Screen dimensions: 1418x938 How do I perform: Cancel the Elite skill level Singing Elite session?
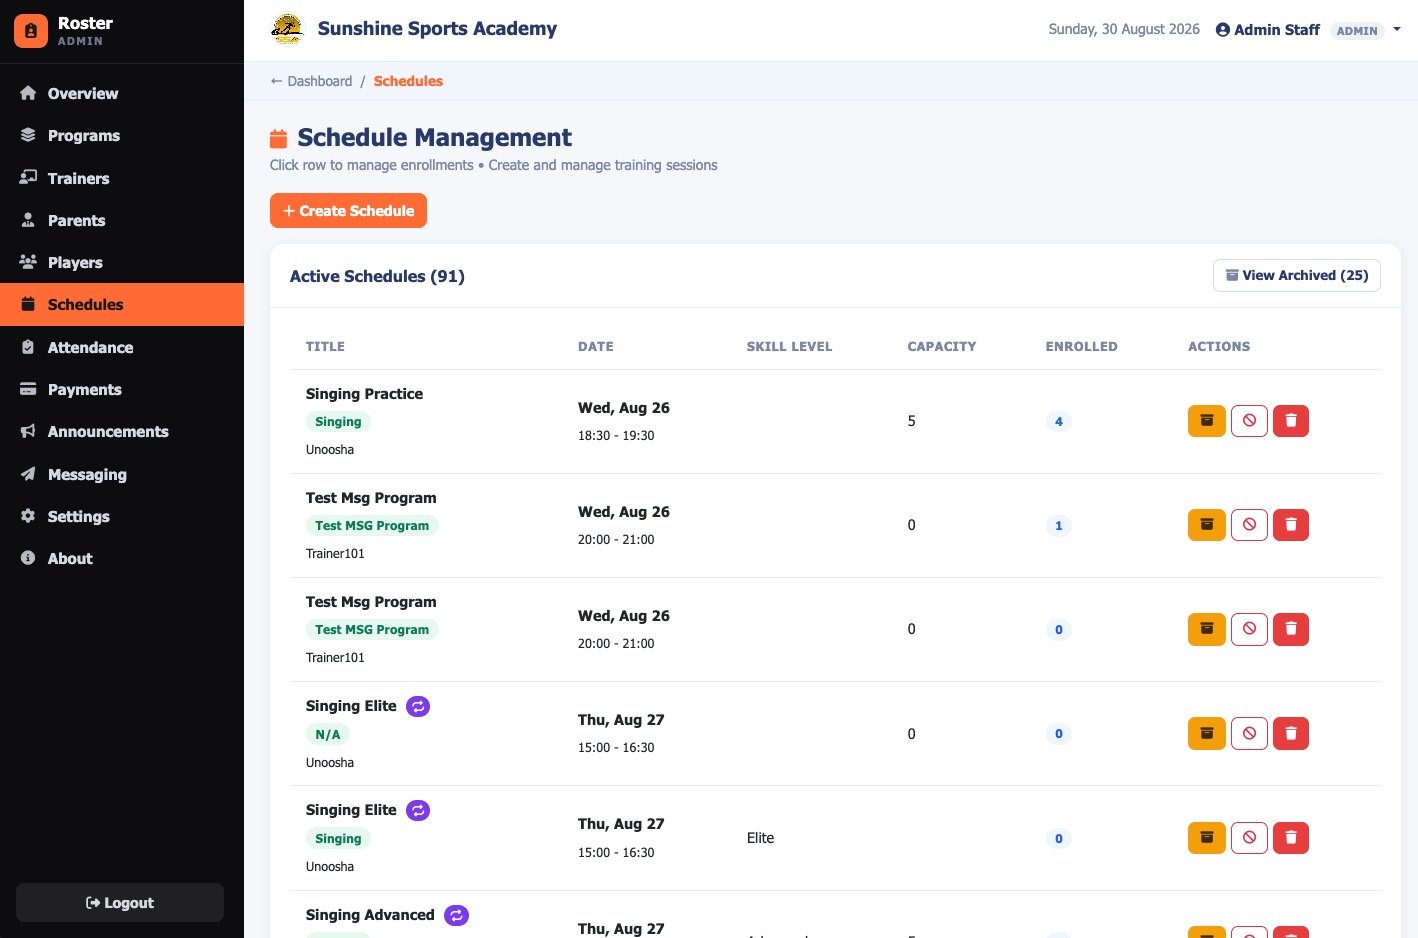click(1249, 838)
